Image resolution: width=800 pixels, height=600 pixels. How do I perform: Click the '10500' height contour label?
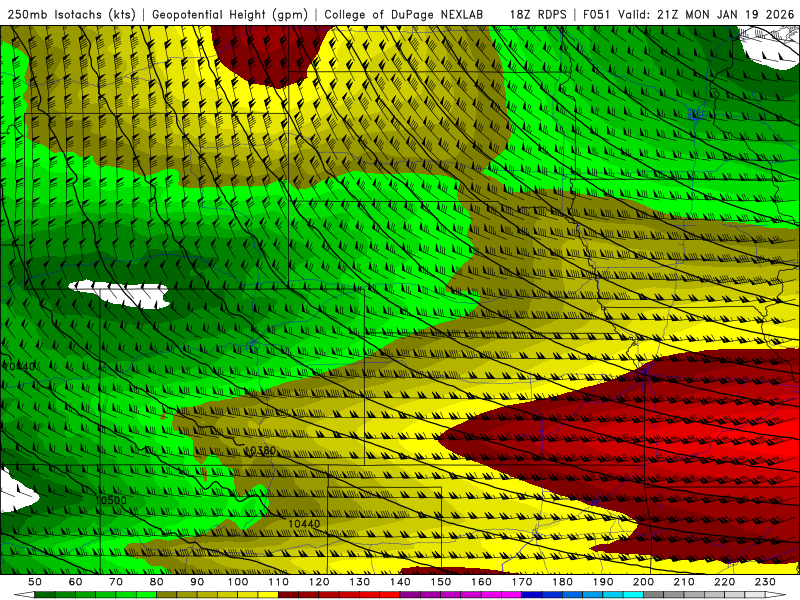(x=111, y=501)
